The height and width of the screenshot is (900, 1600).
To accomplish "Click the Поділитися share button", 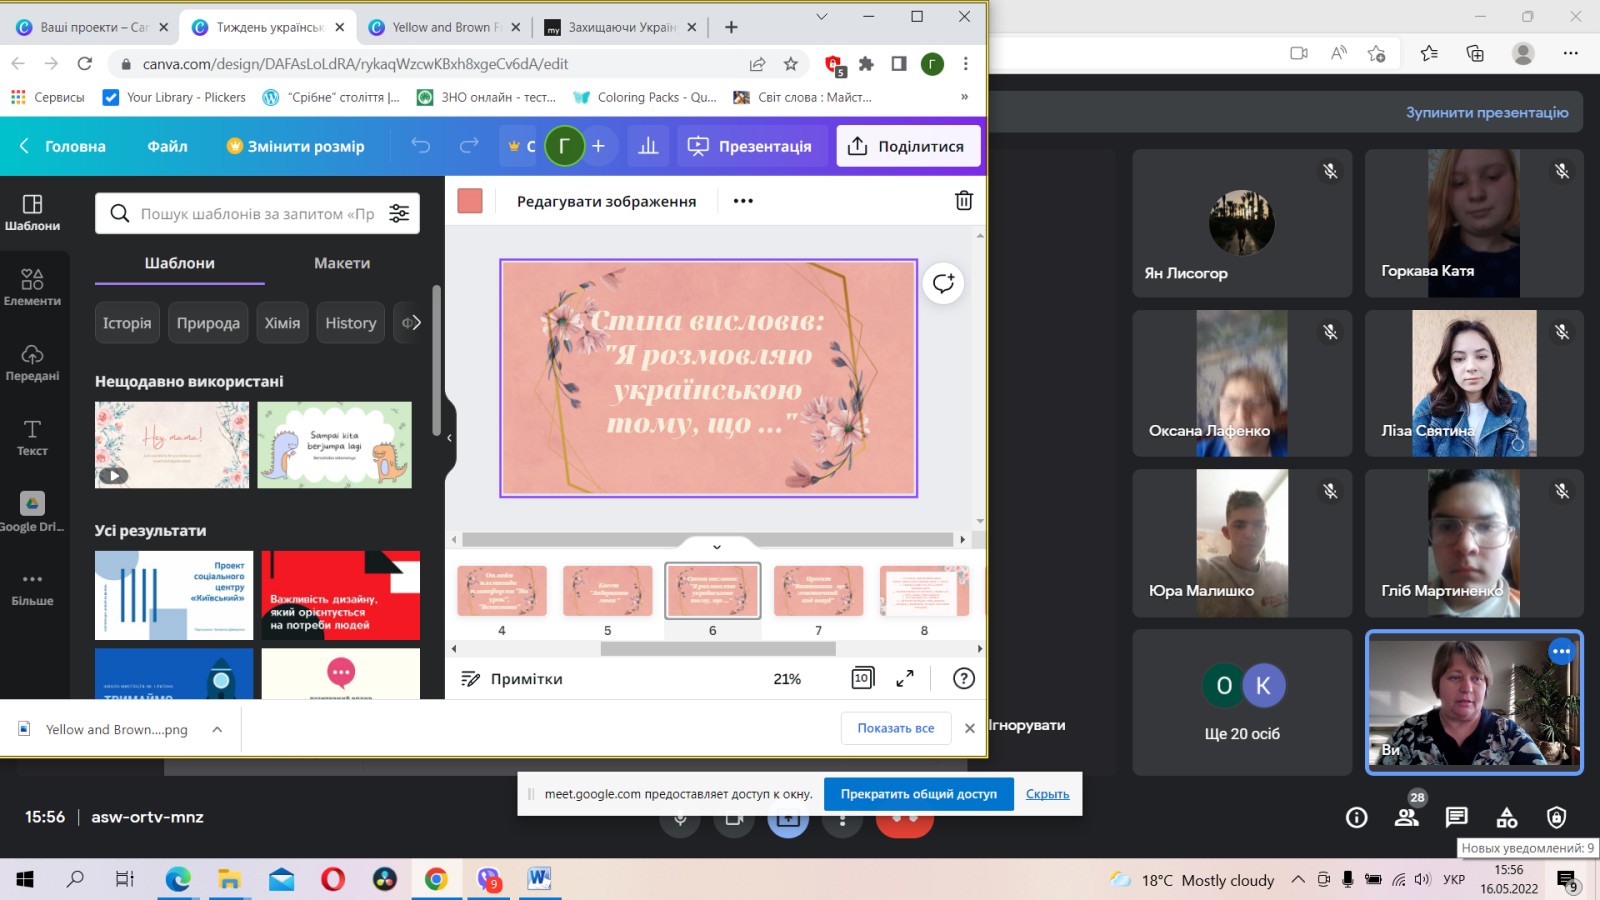I will (907, 146).
